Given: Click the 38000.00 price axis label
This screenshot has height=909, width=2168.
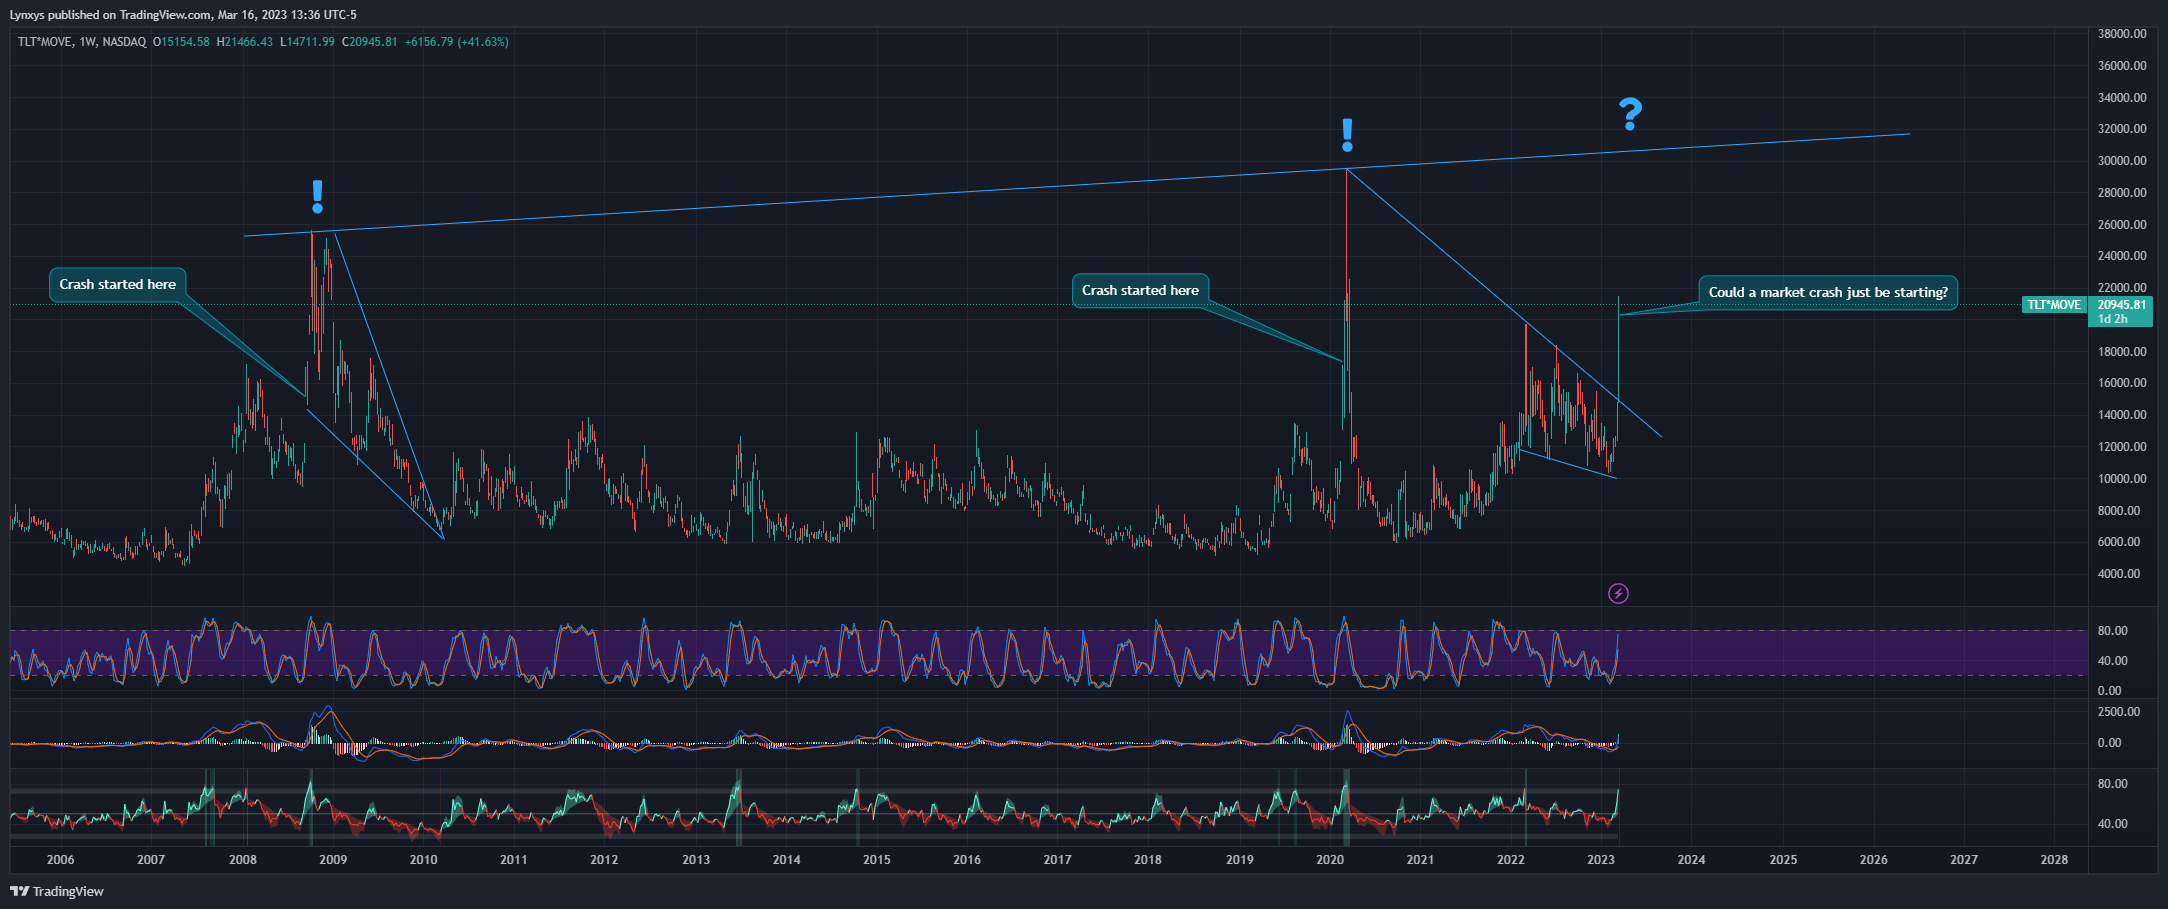Looking at the screenshot, I should pyautogui.click(x=2122, y=34).
